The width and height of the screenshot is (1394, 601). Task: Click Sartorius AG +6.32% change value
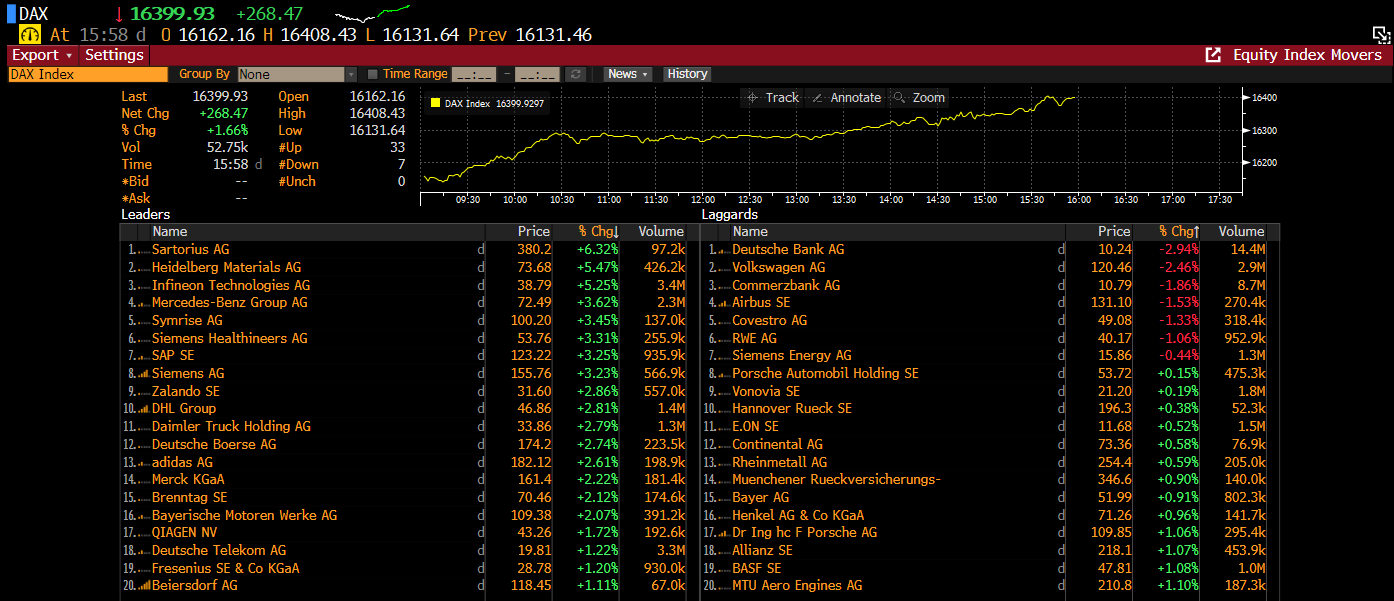pos(598,249)
